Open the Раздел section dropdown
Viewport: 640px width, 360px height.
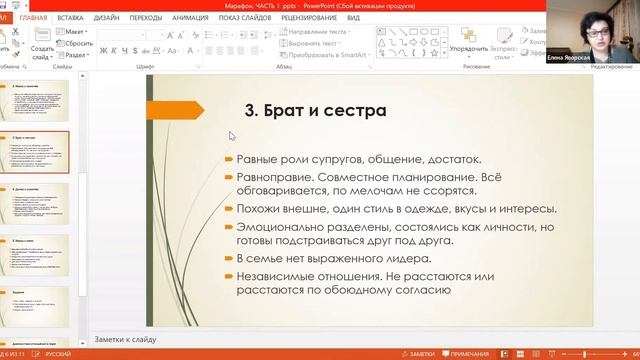coord(72,55)
